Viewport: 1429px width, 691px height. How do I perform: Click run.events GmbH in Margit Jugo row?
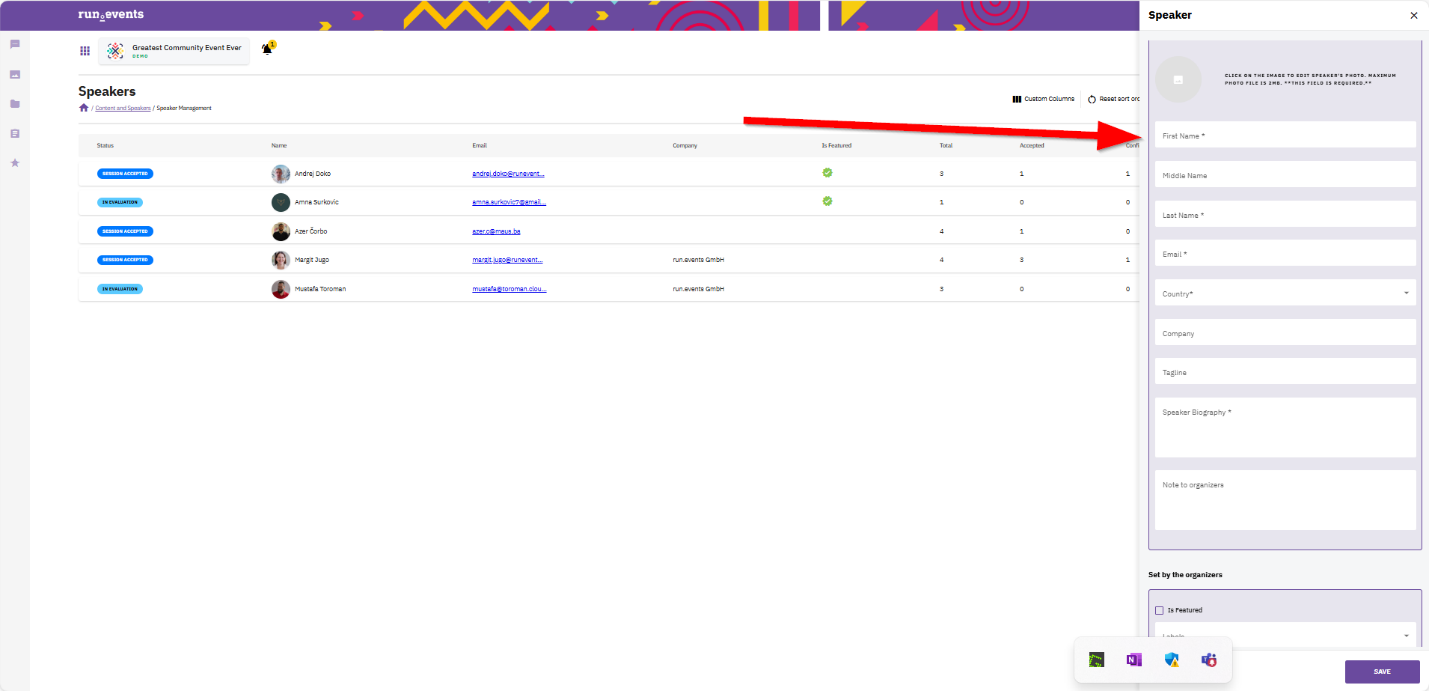point(698,260)
